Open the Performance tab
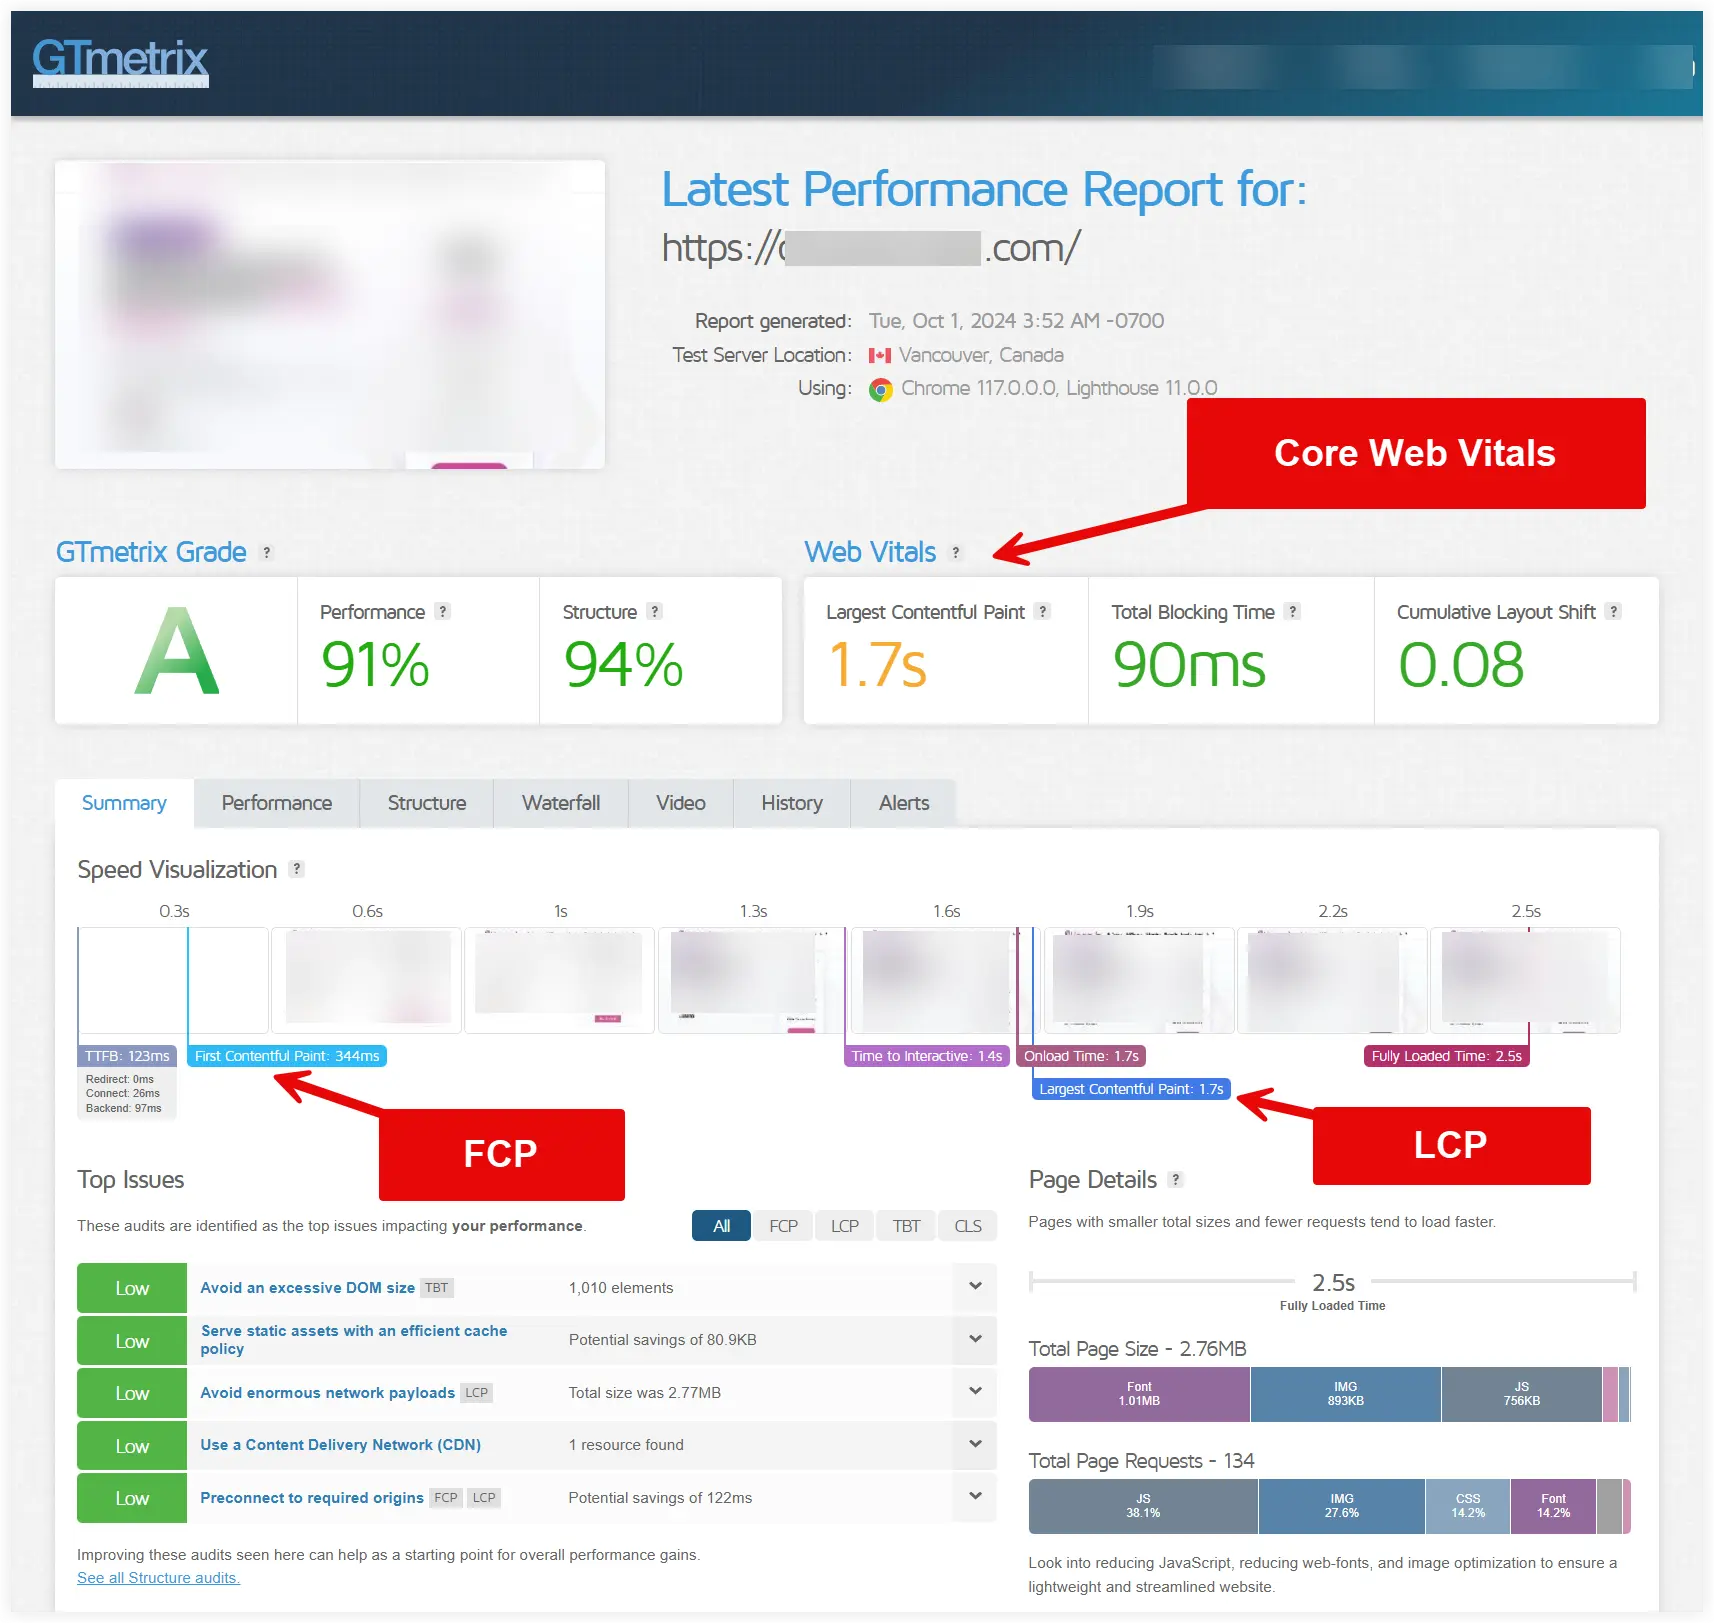1715x1624 pixels. (277, 803)
